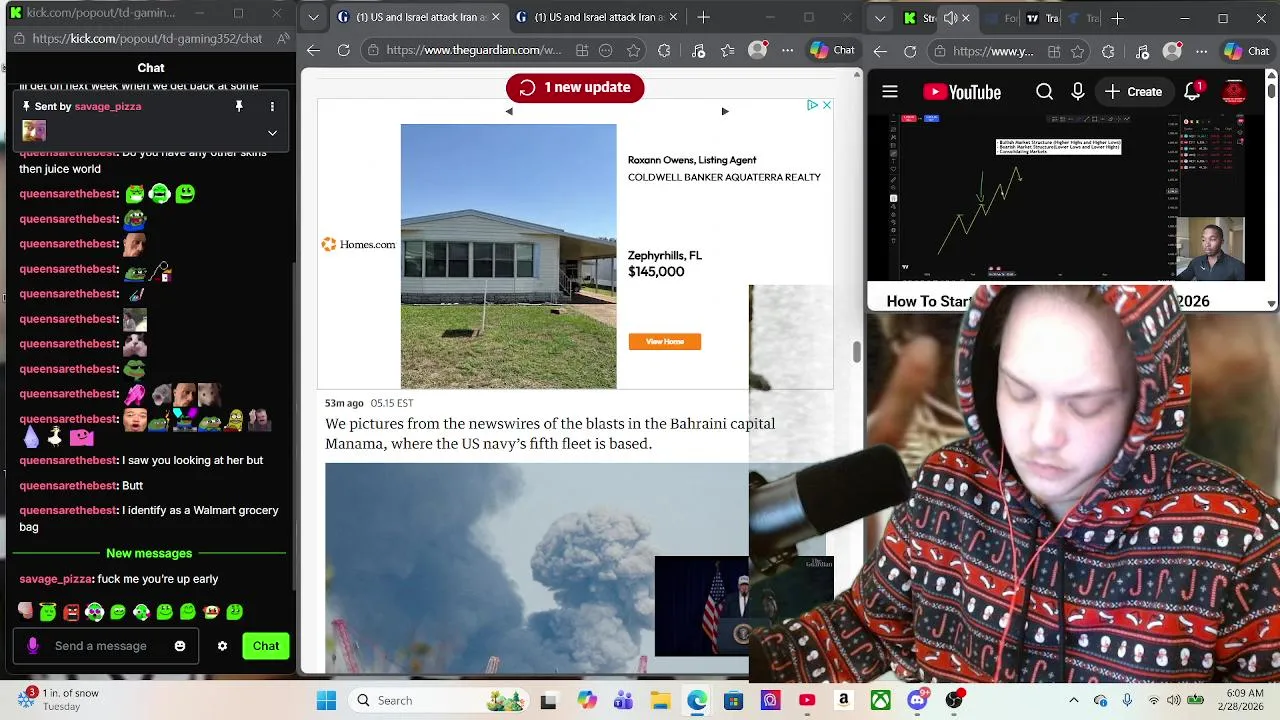Open YouTube hamburger guide menu
The image size is (1280, 720).
pos(889,92)
